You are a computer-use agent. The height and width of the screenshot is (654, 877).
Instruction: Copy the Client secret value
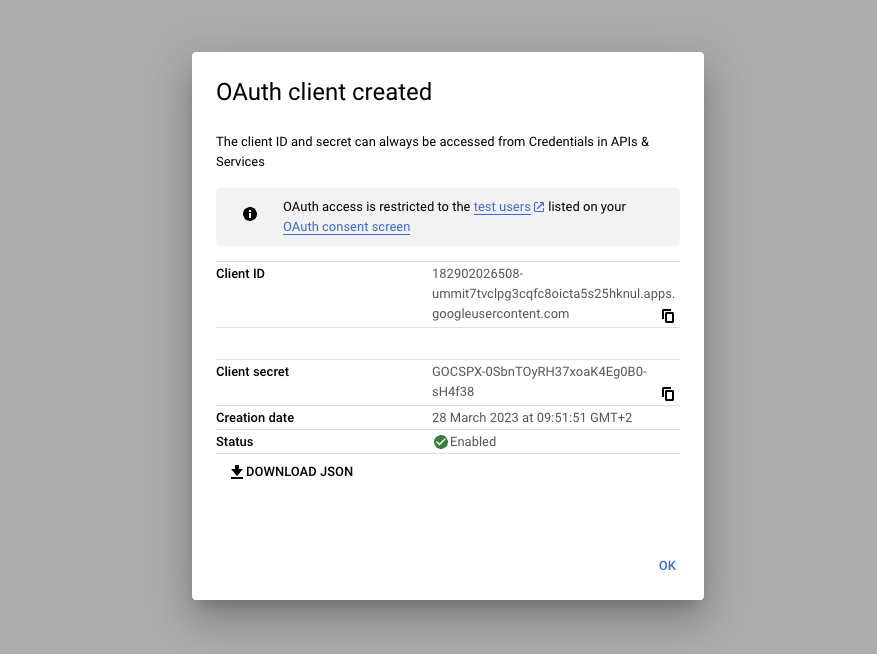point(668,394)
